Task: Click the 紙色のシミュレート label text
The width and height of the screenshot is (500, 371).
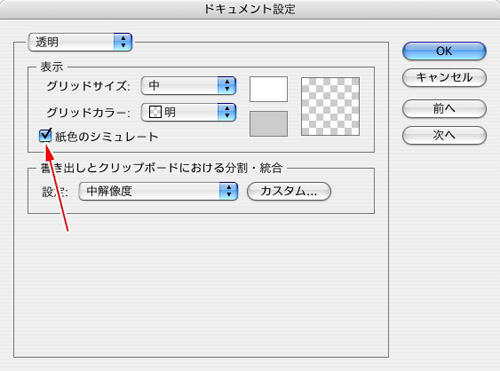Action: (106, 137)
